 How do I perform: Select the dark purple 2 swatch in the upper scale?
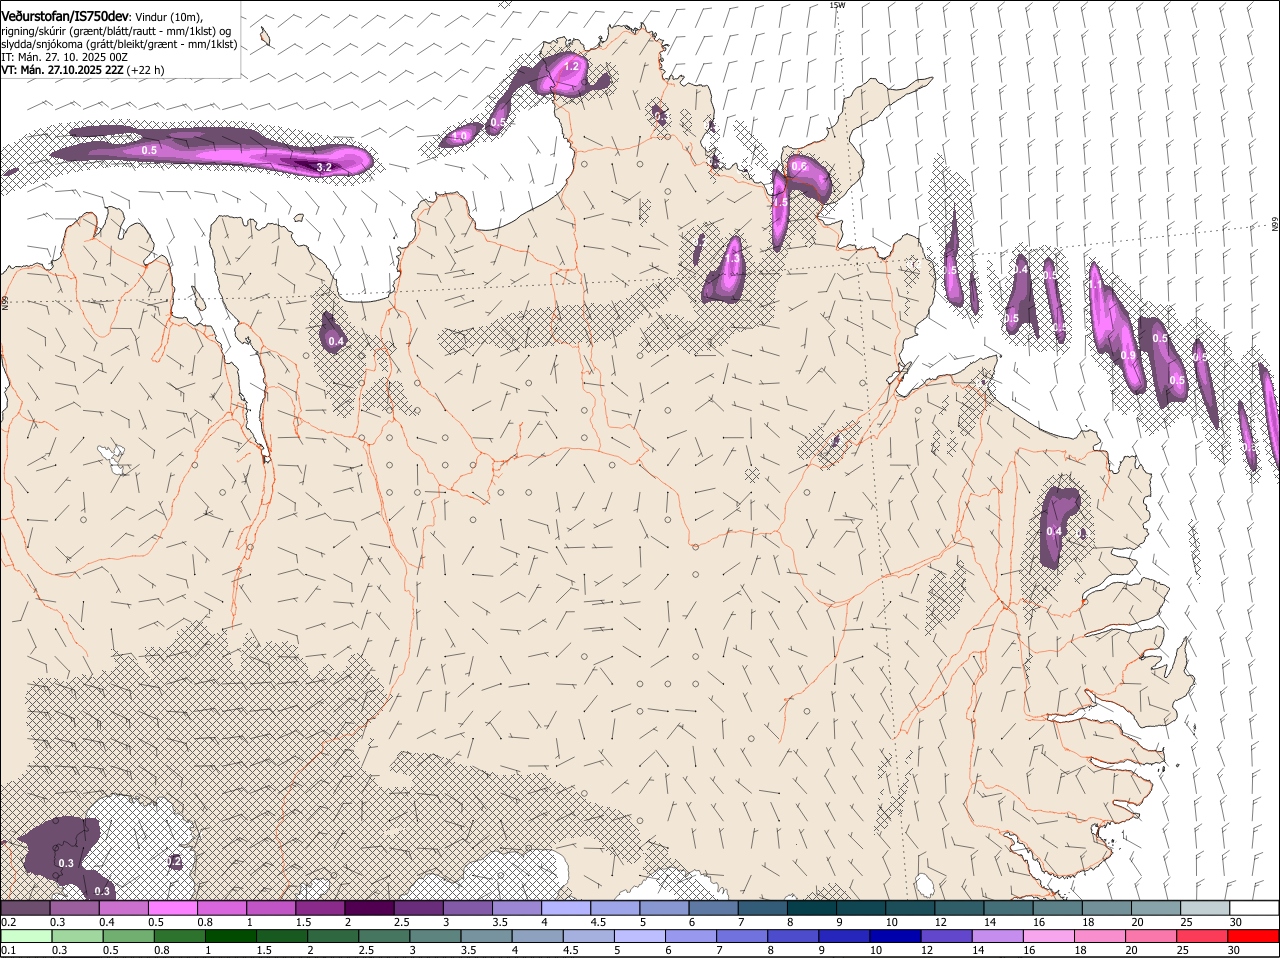[x=368, y=908]
